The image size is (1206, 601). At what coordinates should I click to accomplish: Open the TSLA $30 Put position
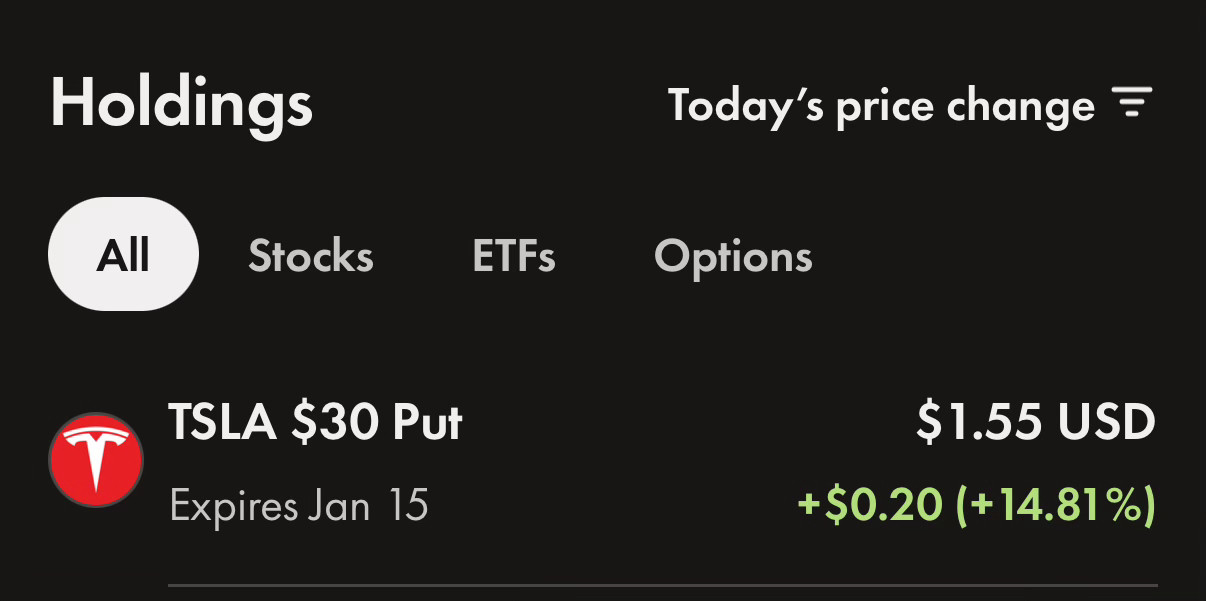602,462
